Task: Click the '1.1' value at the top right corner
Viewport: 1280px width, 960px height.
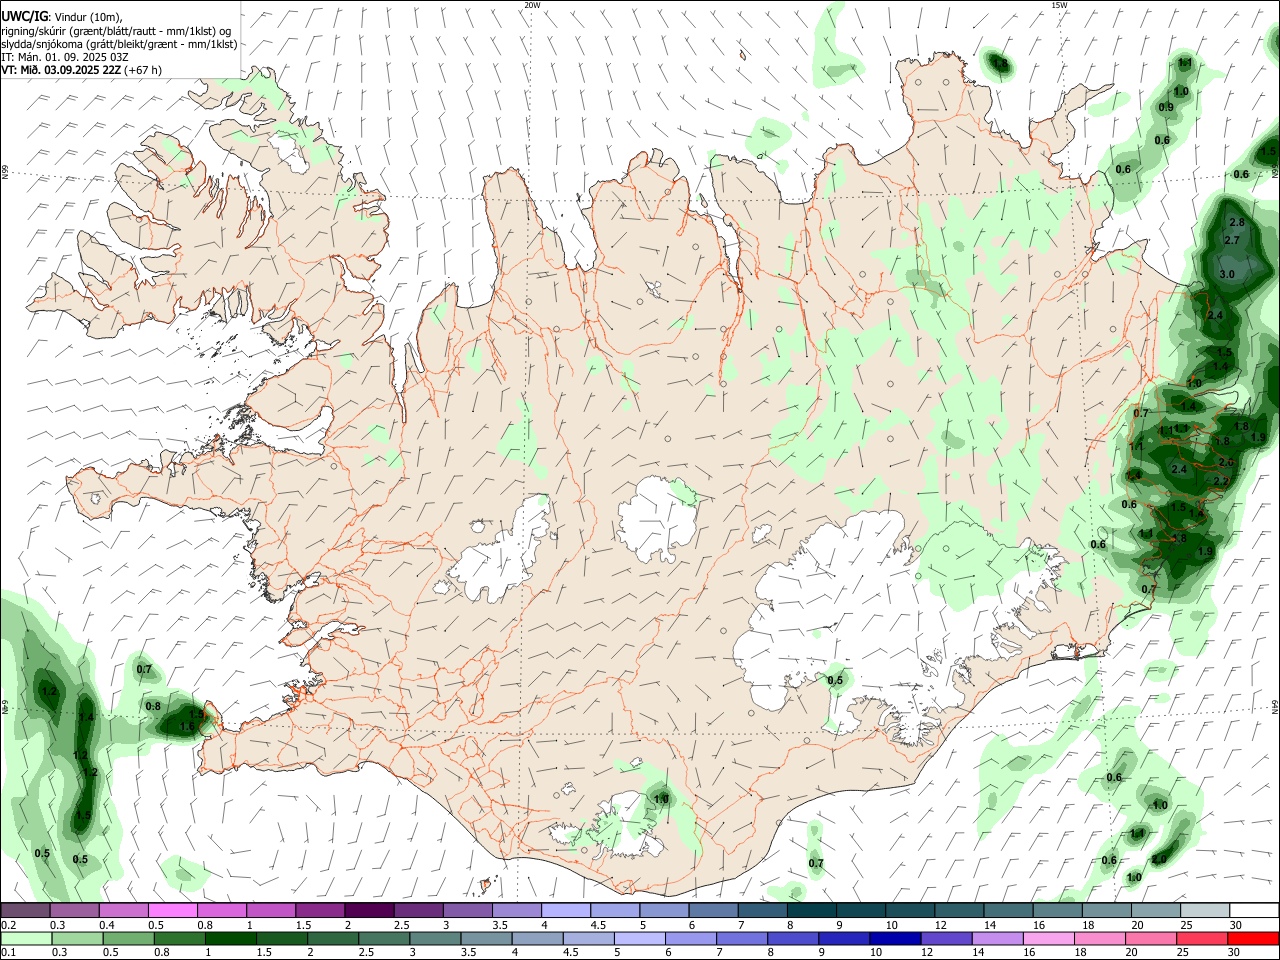Action: [x=1185, y=63]
